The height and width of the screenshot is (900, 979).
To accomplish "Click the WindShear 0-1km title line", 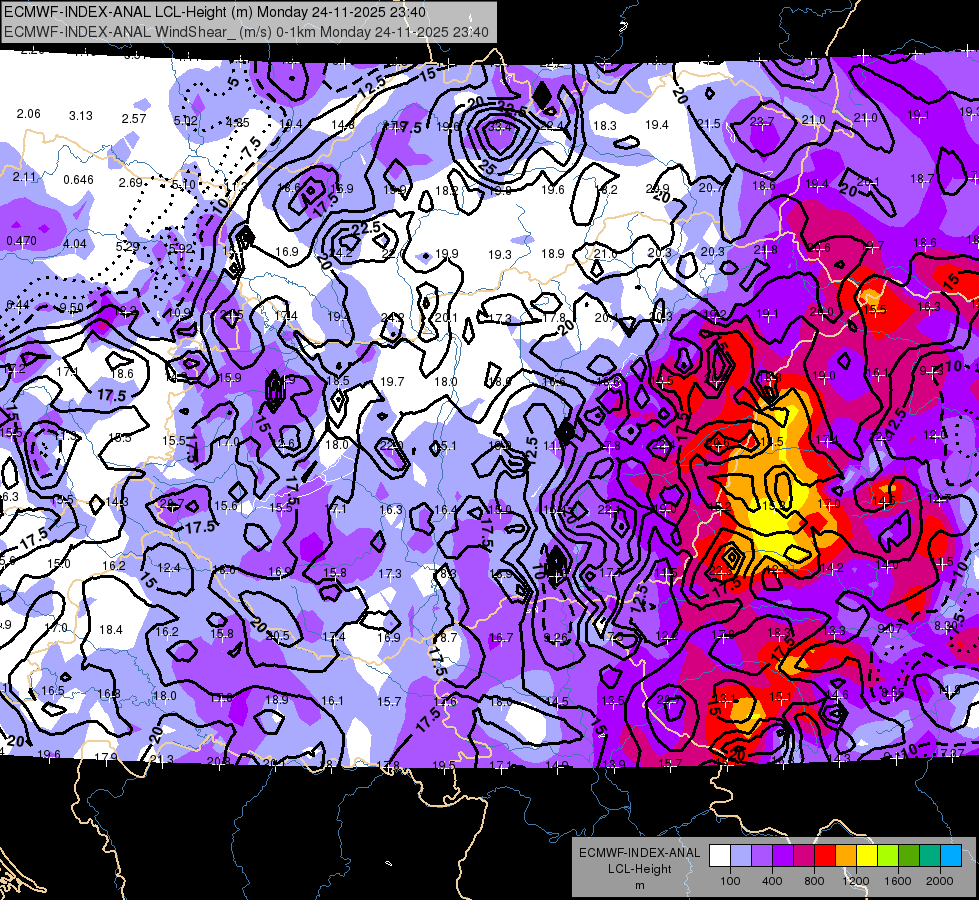I will pyautogui.click(x=246, y=32).
